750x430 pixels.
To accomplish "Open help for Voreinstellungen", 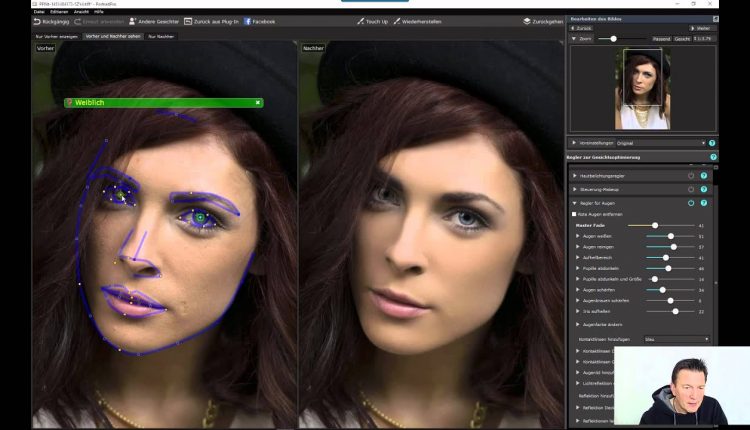I will [x=712, y=143].
